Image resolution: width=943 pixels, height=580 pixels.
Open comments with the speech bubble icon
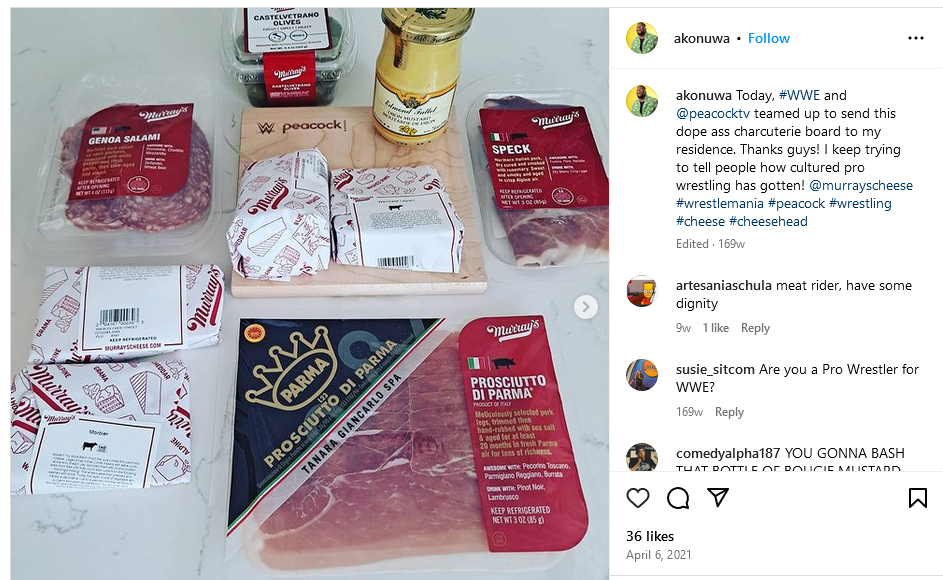coord(678,498)
